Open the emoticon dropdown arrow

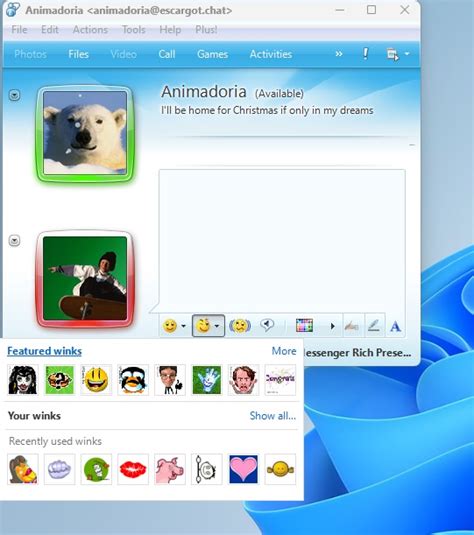tap(184, 326)
